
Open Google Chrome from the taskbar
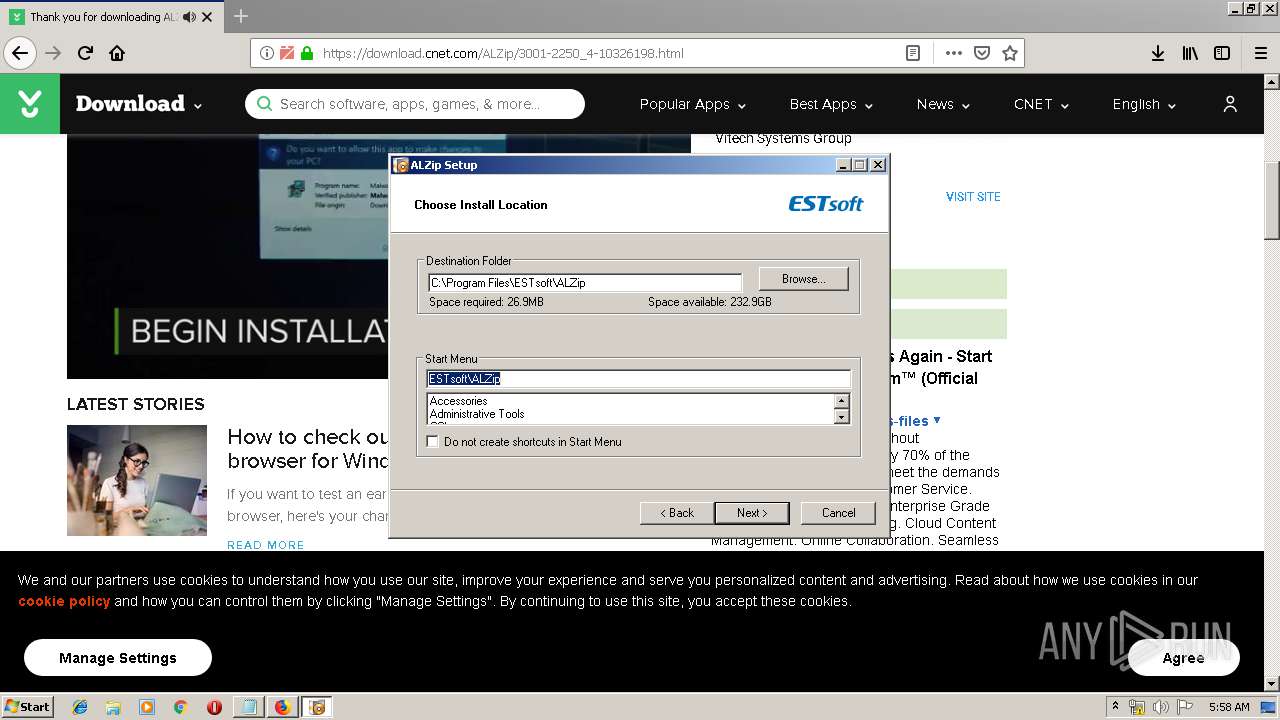(180, 707)
